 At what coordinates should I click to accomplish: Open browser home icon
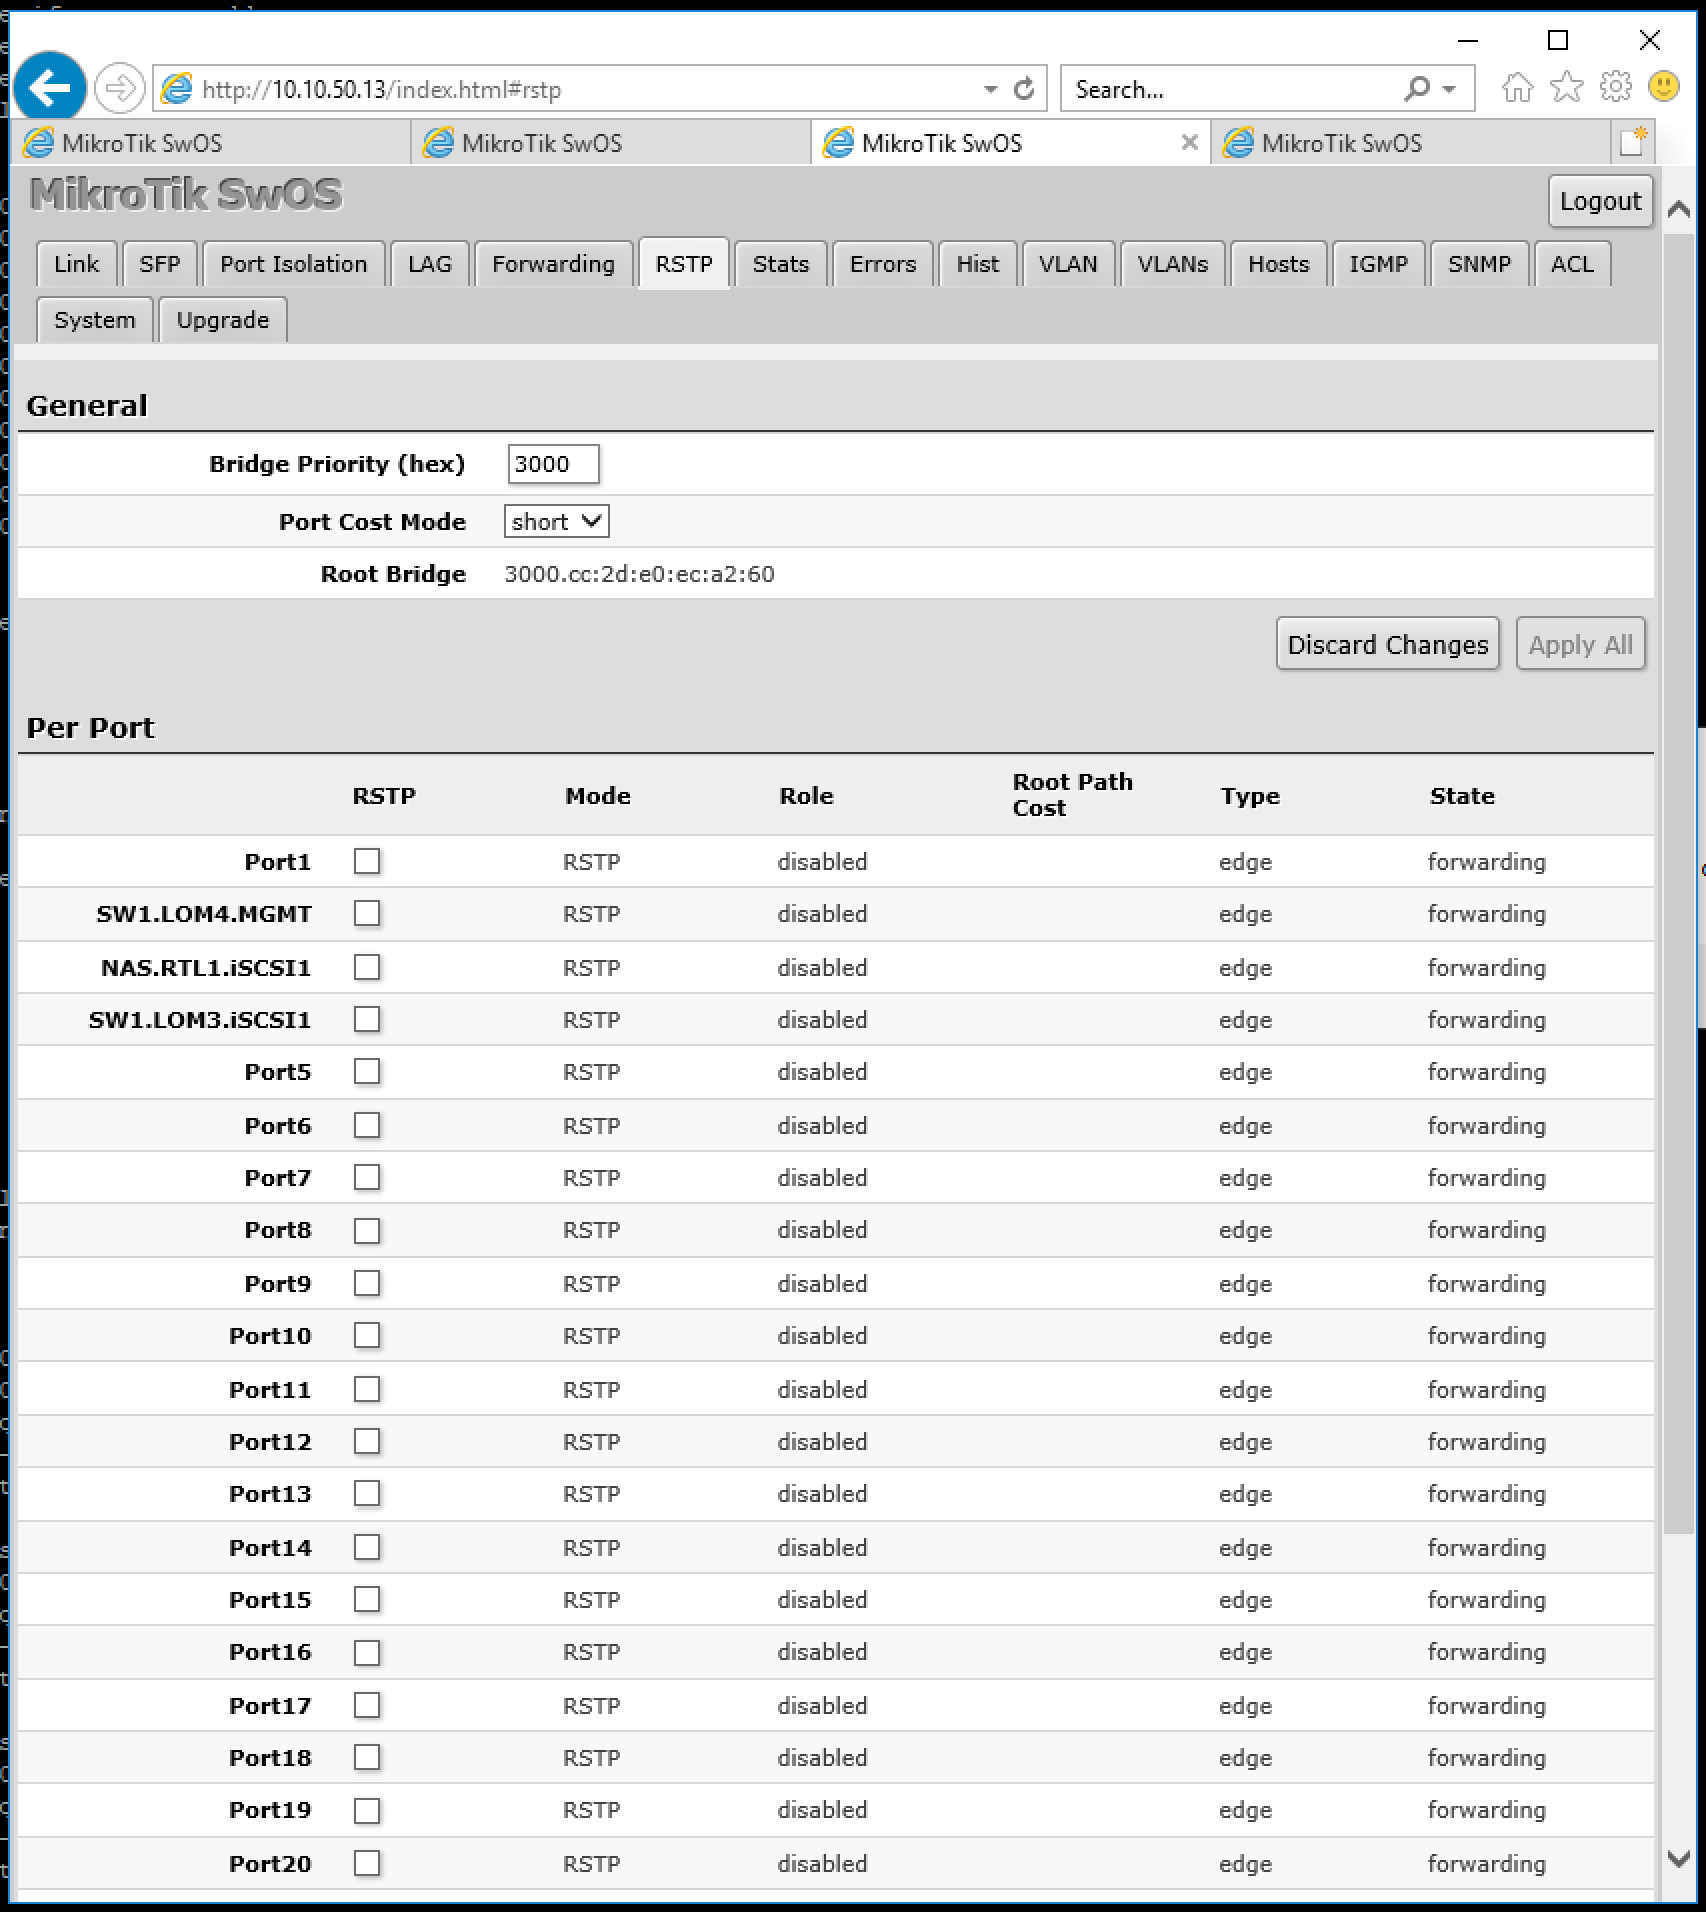[x=1518, y=88]
